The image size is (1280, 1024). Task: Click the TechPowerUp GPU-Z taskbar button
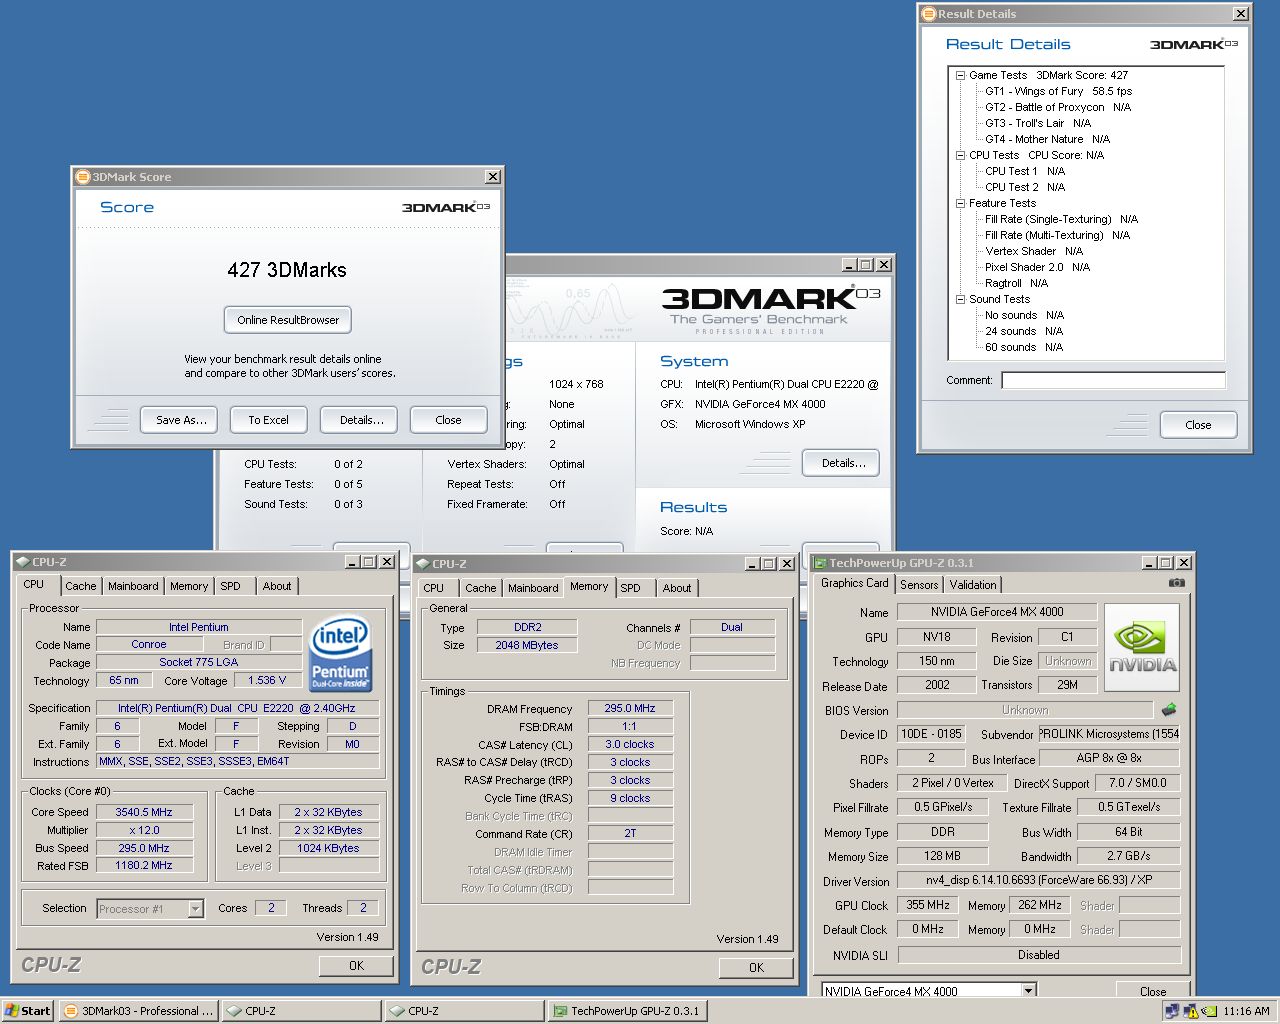[x=627, y=1011]
